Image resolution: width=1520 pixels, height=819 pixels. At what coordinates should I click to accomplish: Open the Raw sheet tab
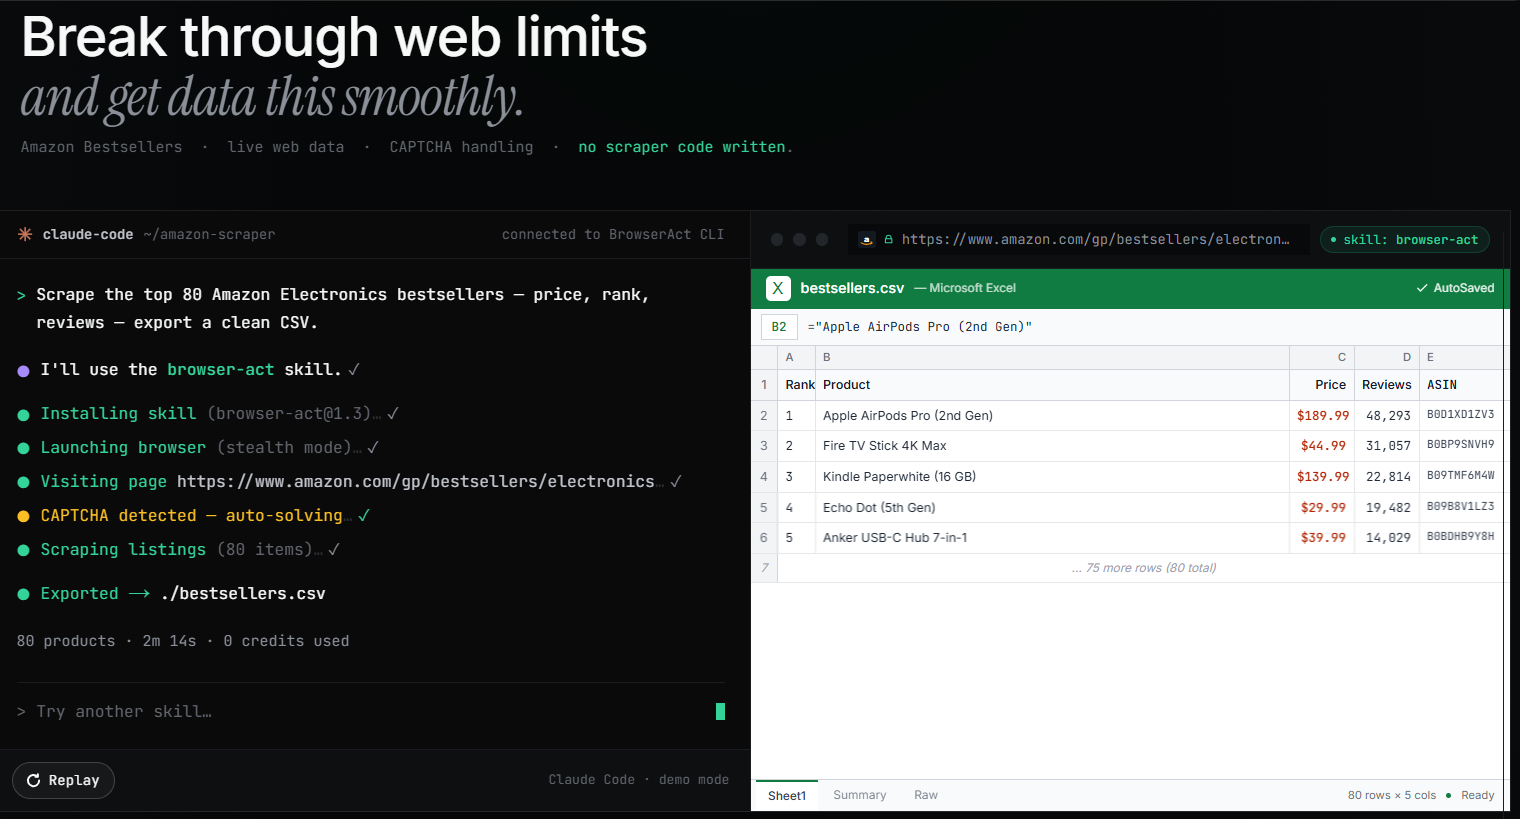926,795
